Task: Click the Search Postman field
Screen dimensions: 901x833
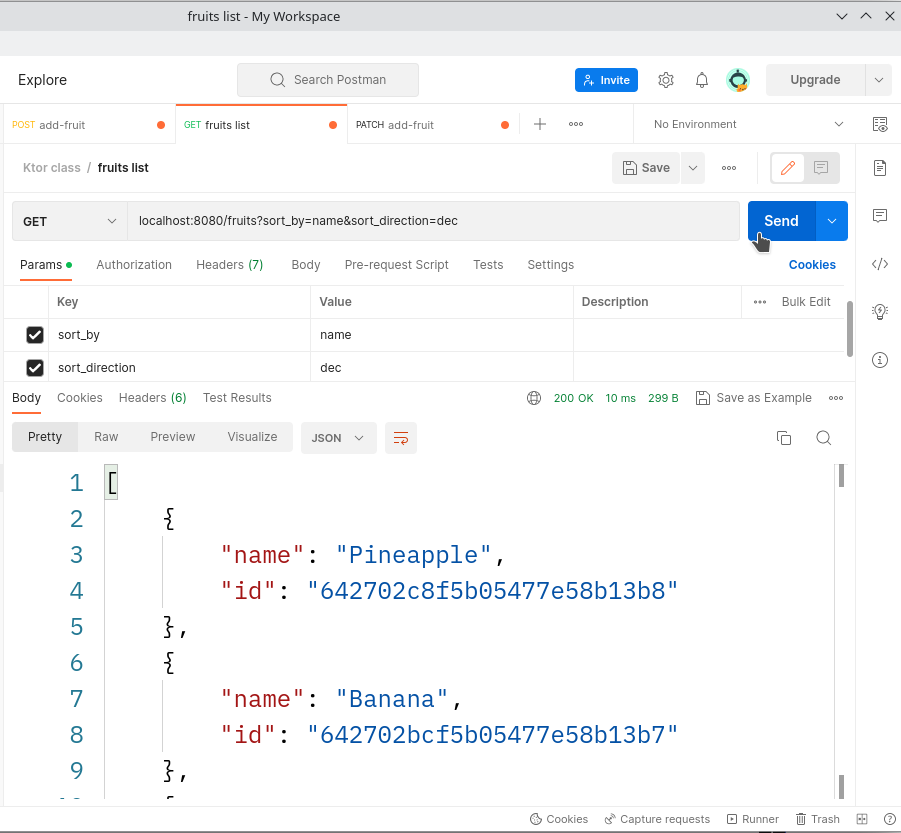Action: click(x=328, y=80)
